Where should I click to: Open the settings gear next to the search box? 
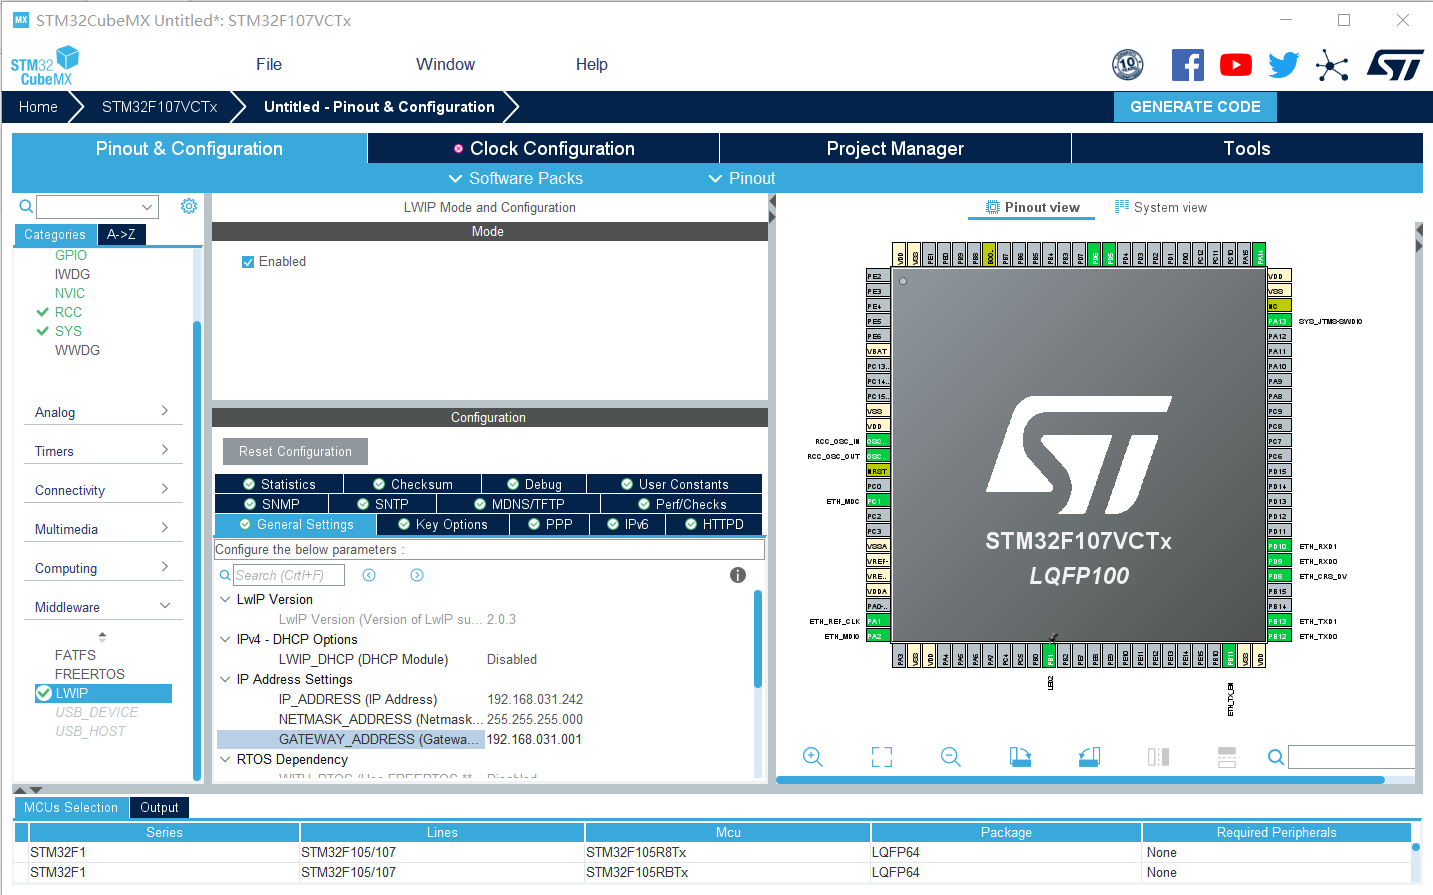click(188, 206)
